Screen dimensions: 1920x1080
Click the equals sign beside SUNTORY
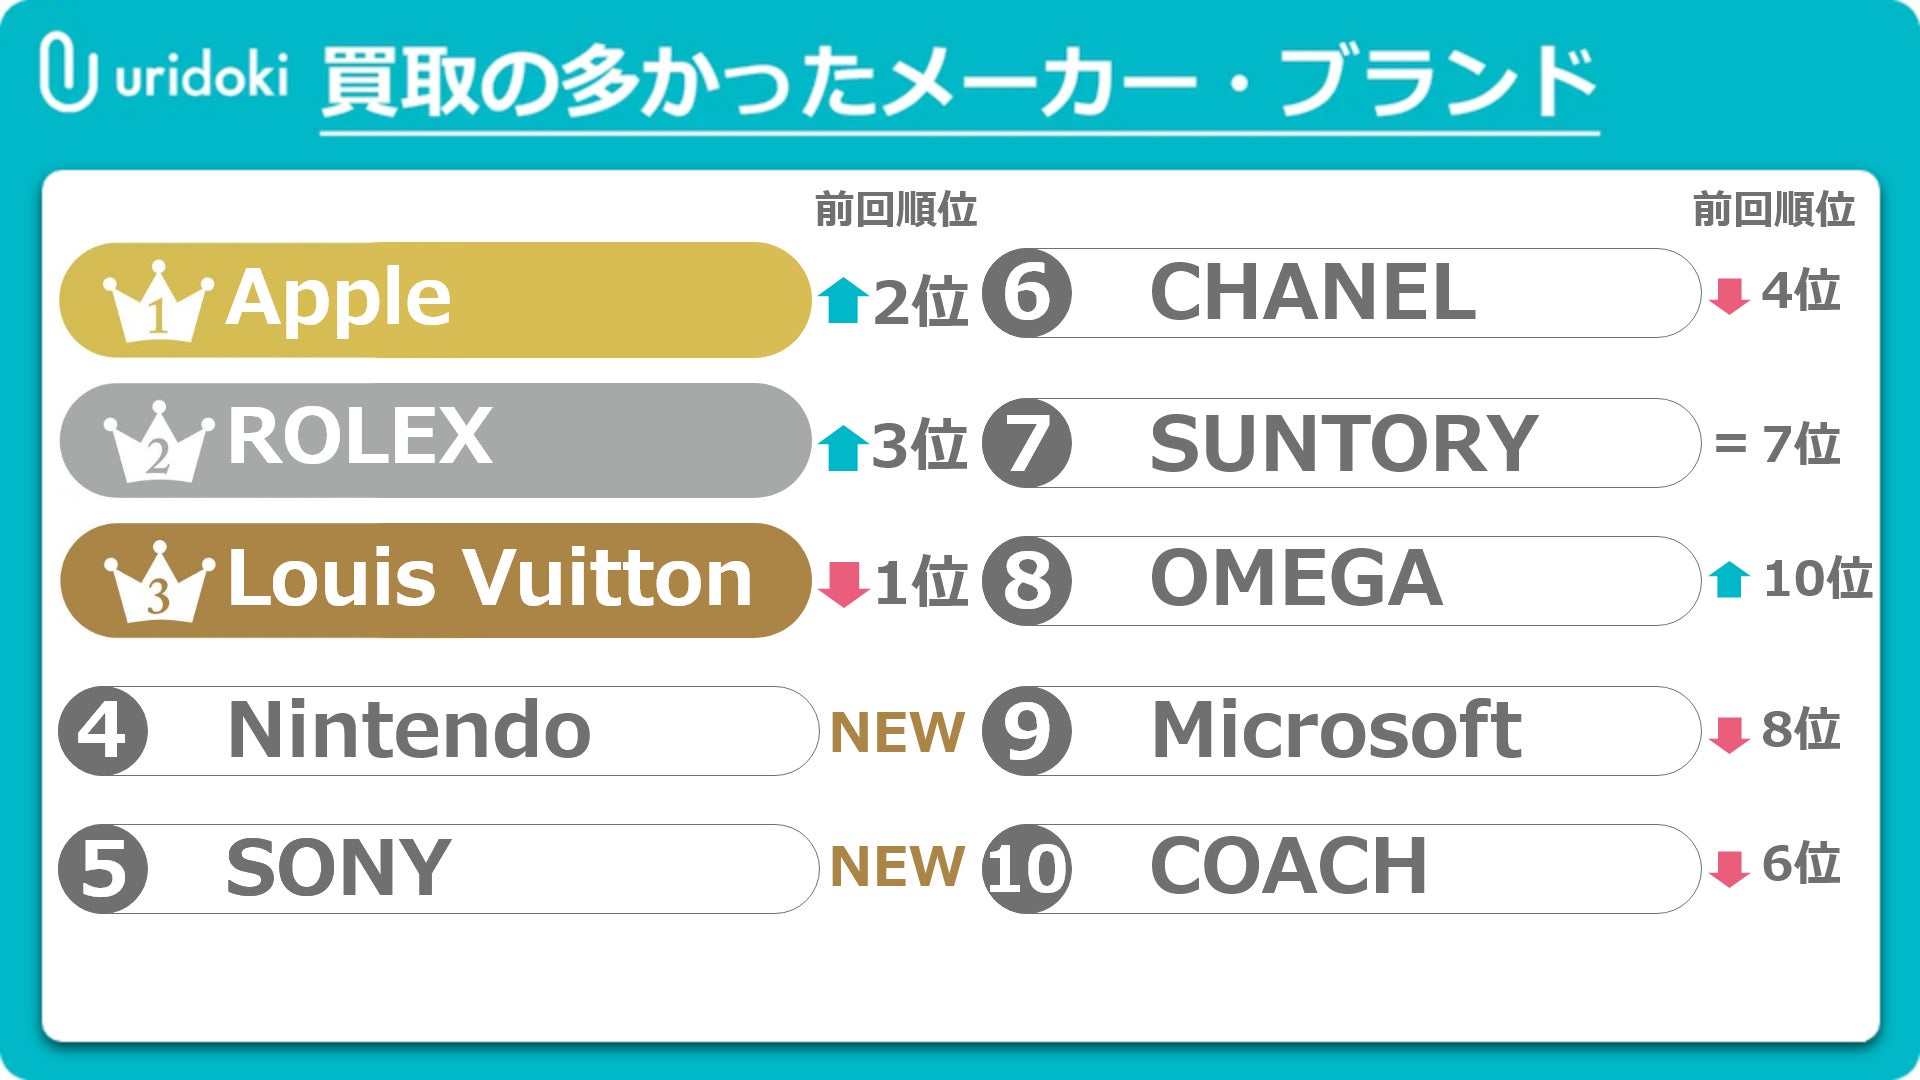[1730, 443]
